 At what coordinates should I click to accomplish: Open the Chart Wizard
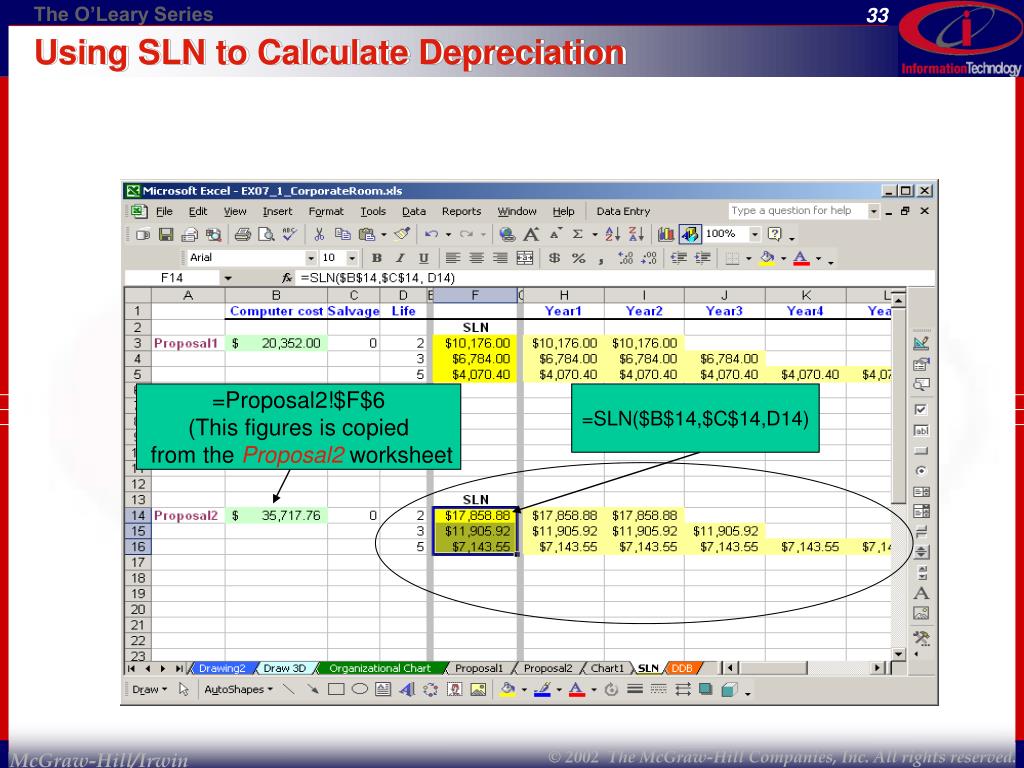pos(665,234)
